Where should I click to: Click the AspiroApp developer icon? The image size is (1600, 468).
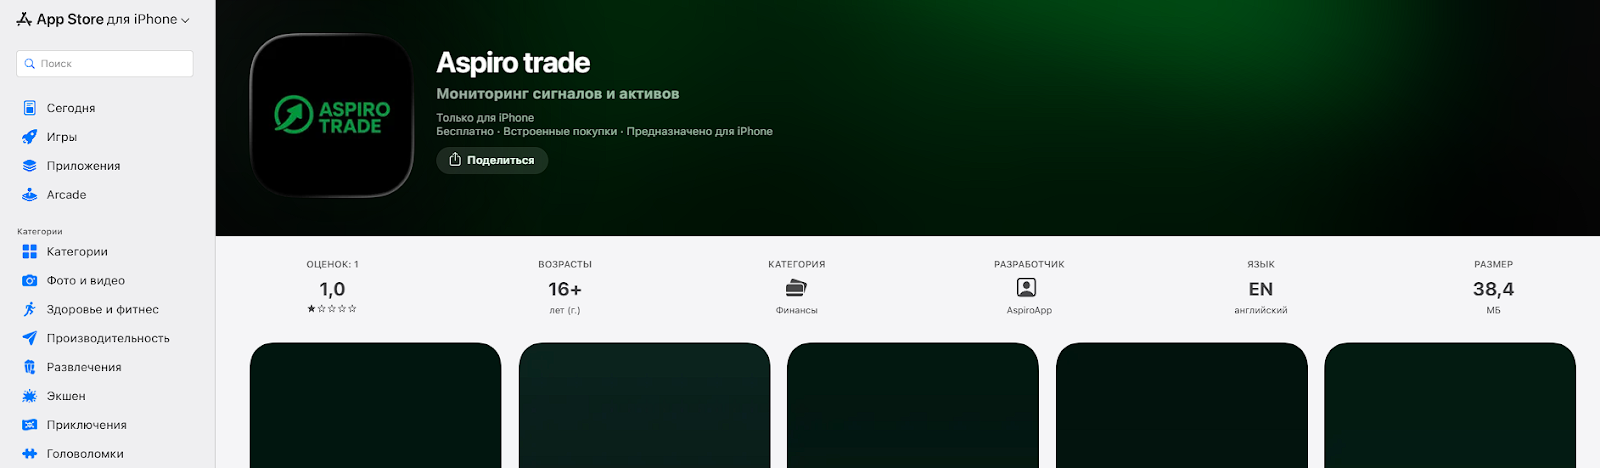coord(1026,288)
